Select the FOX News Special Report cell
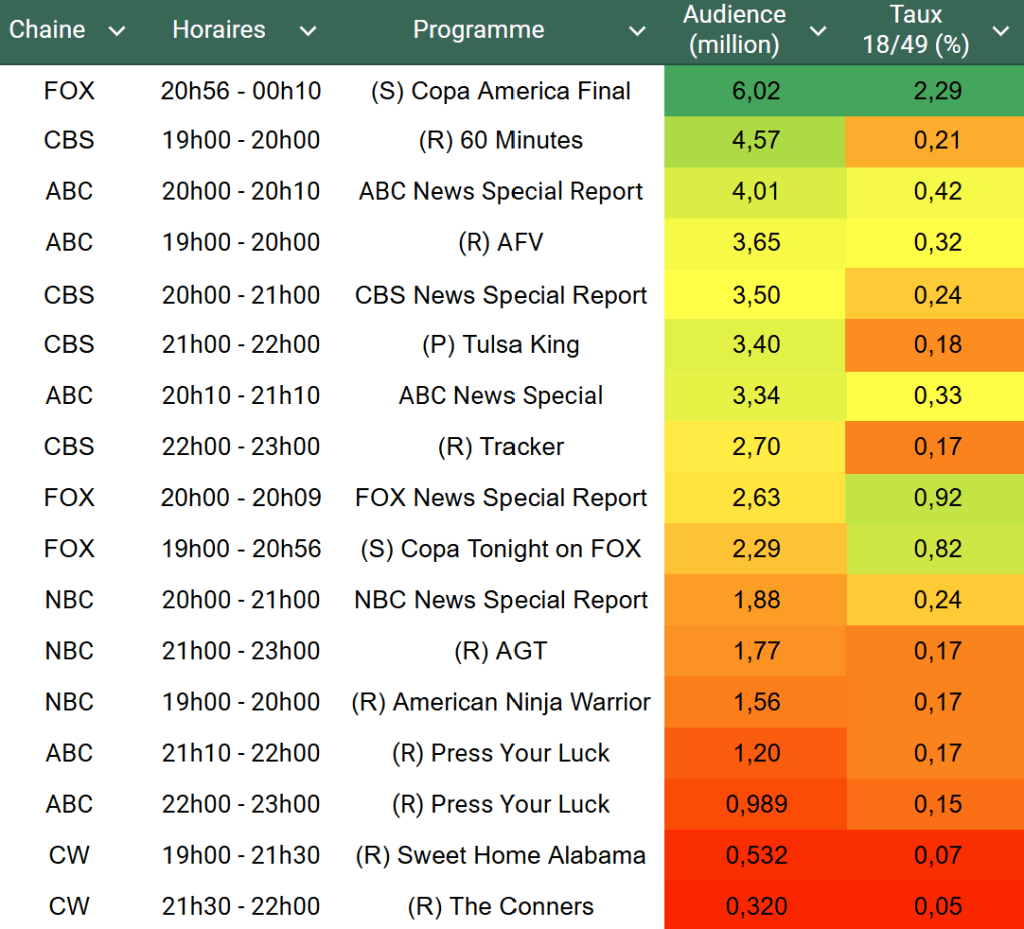 coord(500,498)
